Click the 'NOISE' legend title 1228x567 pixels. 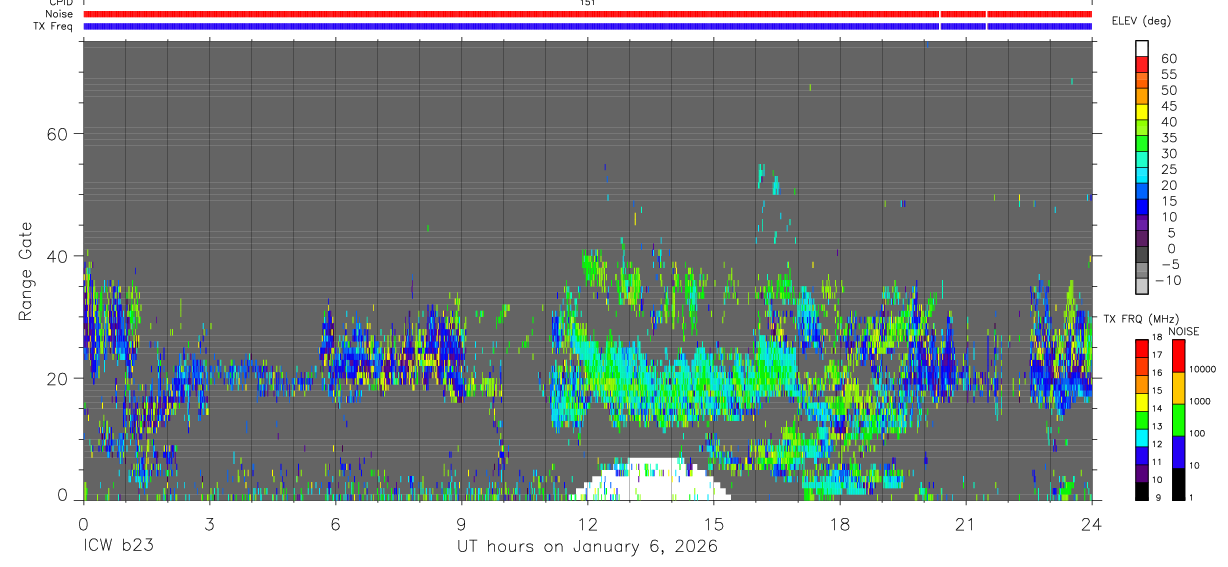pyautogui.click(x=1184, y=331)
